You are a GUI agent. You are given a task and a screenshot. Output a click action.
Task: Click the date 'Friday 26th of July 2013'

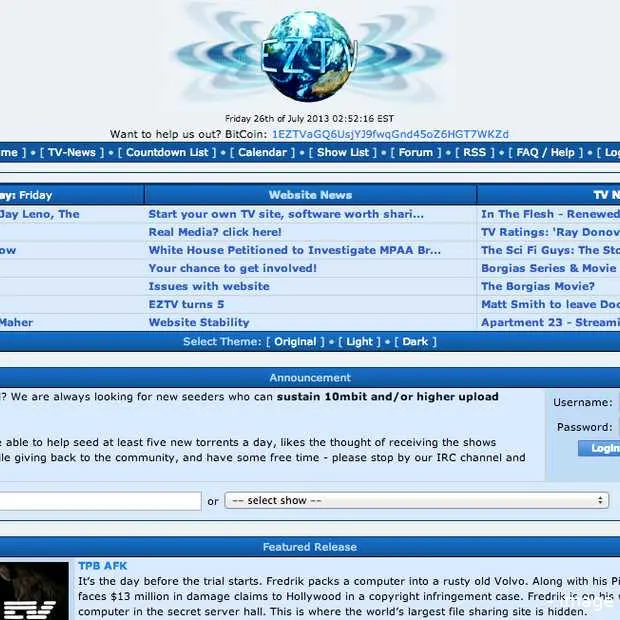(277, 119)
